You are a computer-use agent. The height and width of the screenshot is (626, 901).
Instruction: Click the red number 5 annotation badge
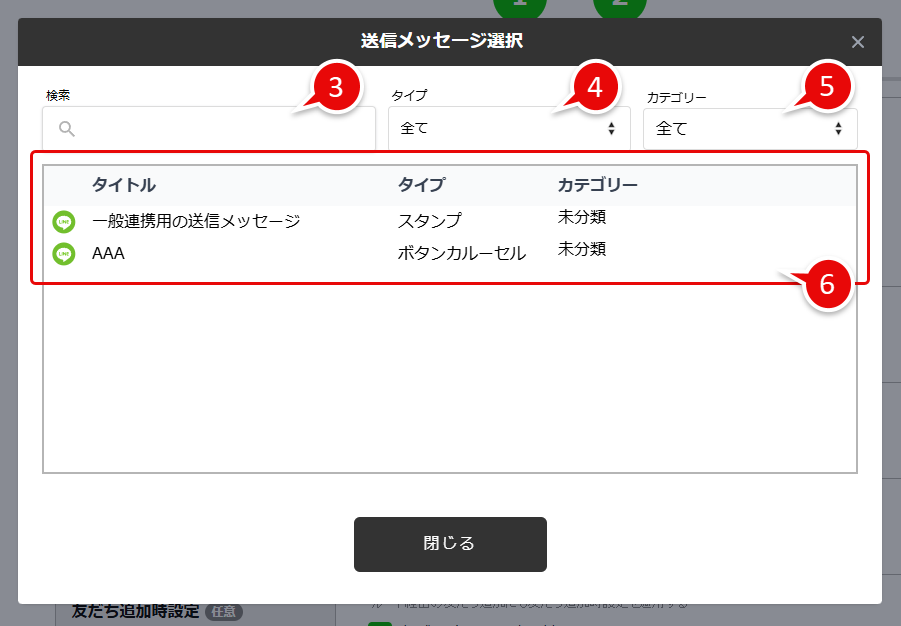[826, 87]
